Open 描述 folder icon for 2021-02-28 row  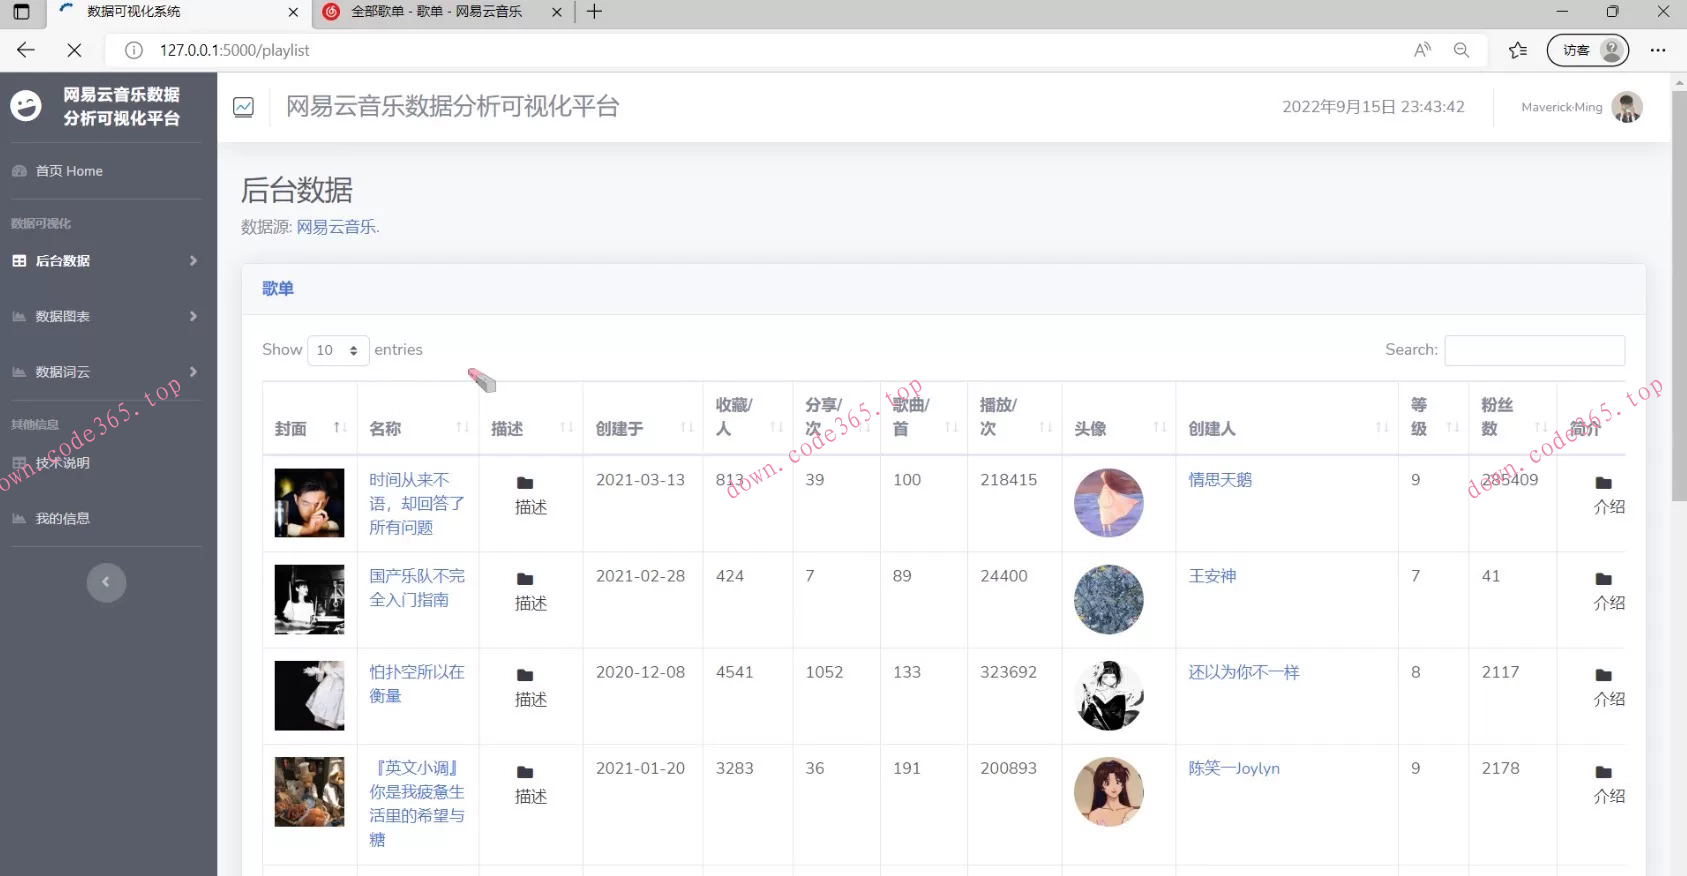[x=525, y=579]
